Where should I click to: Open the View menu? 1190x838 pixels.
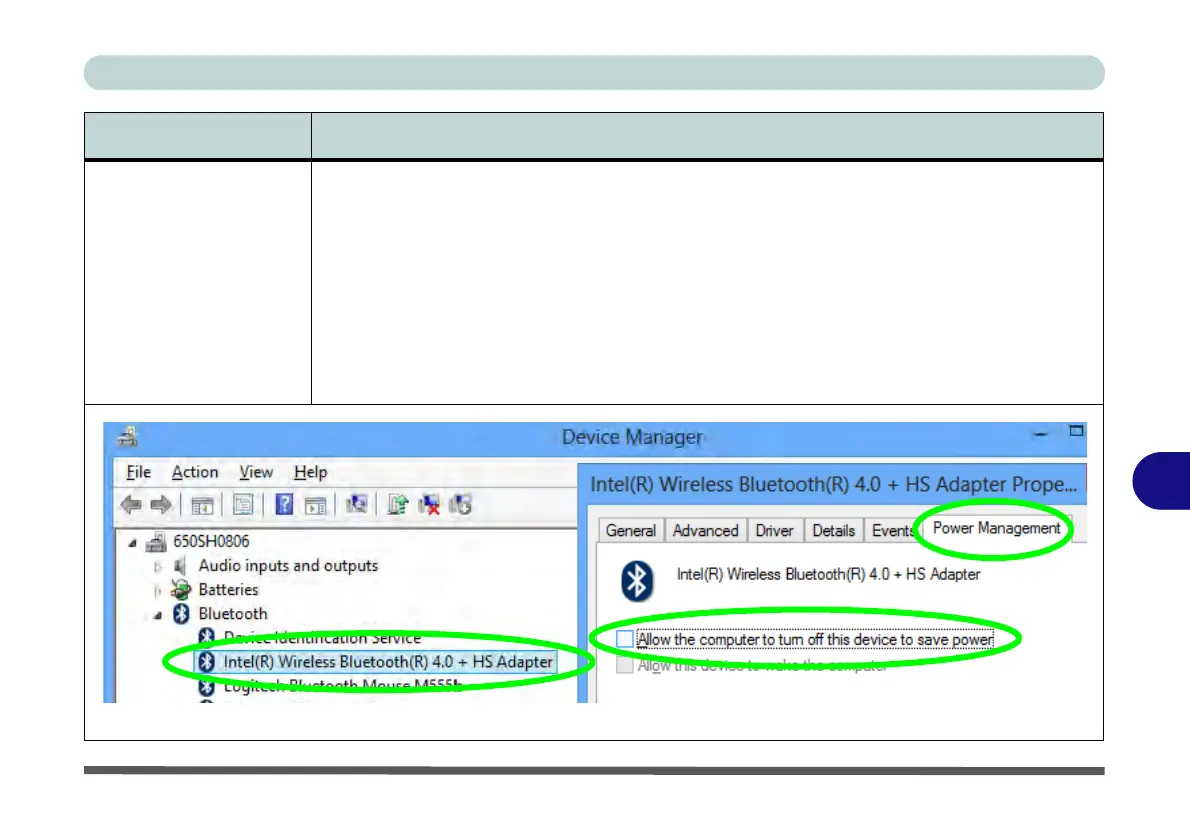pyautogui.click(x=256, y=472)
